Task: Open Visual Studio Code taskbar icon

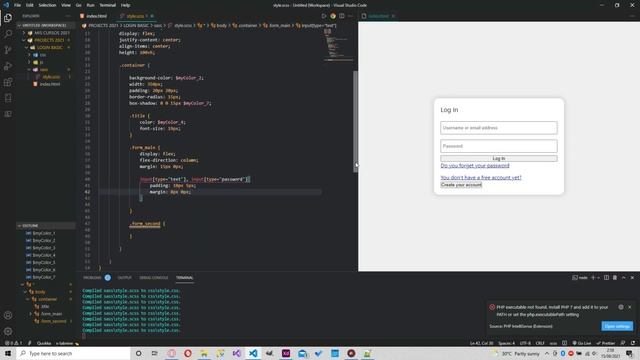Action: 253,353
